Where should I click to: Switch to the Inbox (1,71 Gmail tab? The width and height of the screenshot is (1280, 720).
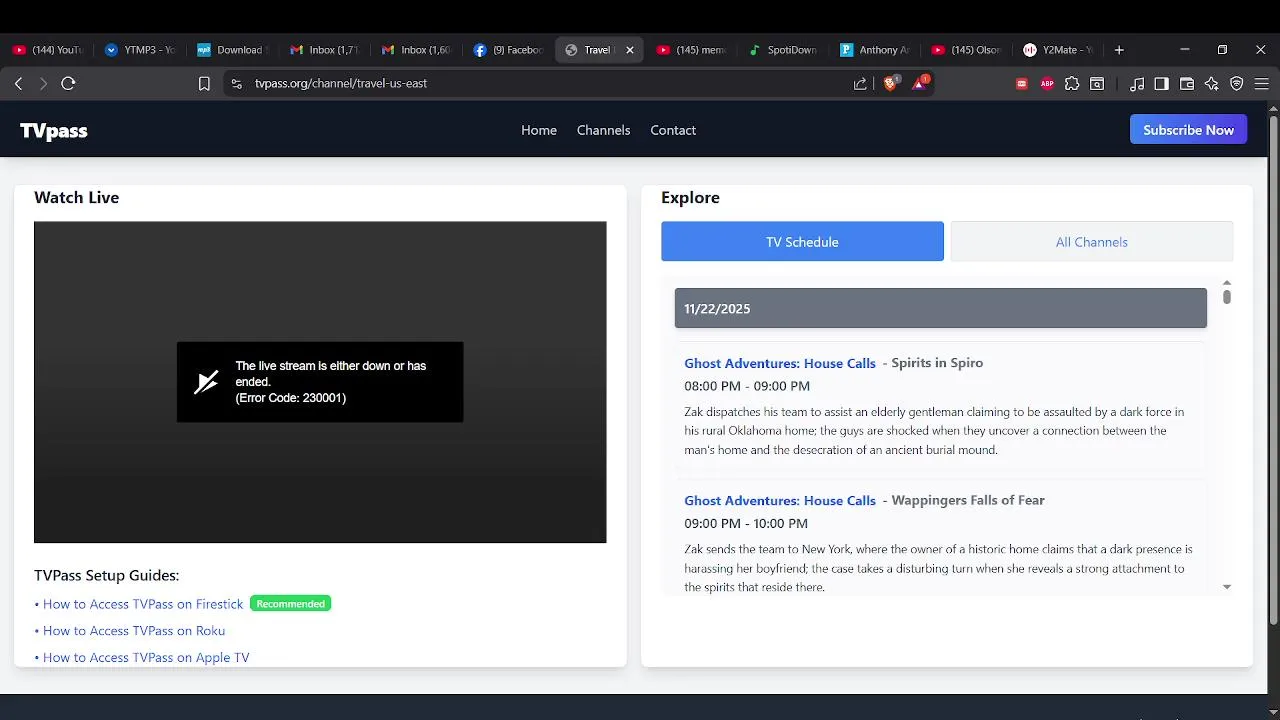[x=324, y=50]
